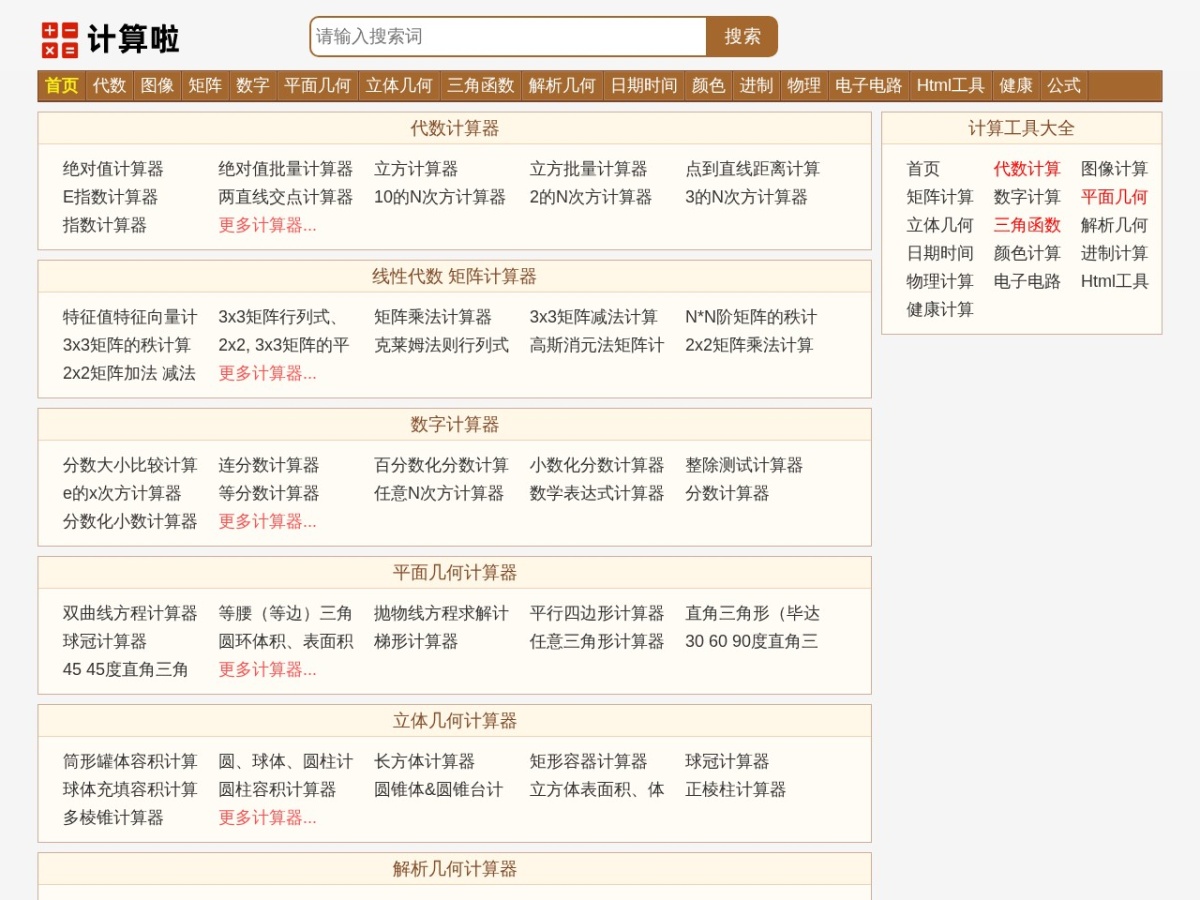Click 进制计算 in the sidebar
1200x900 pixels.
(1114, 253)
